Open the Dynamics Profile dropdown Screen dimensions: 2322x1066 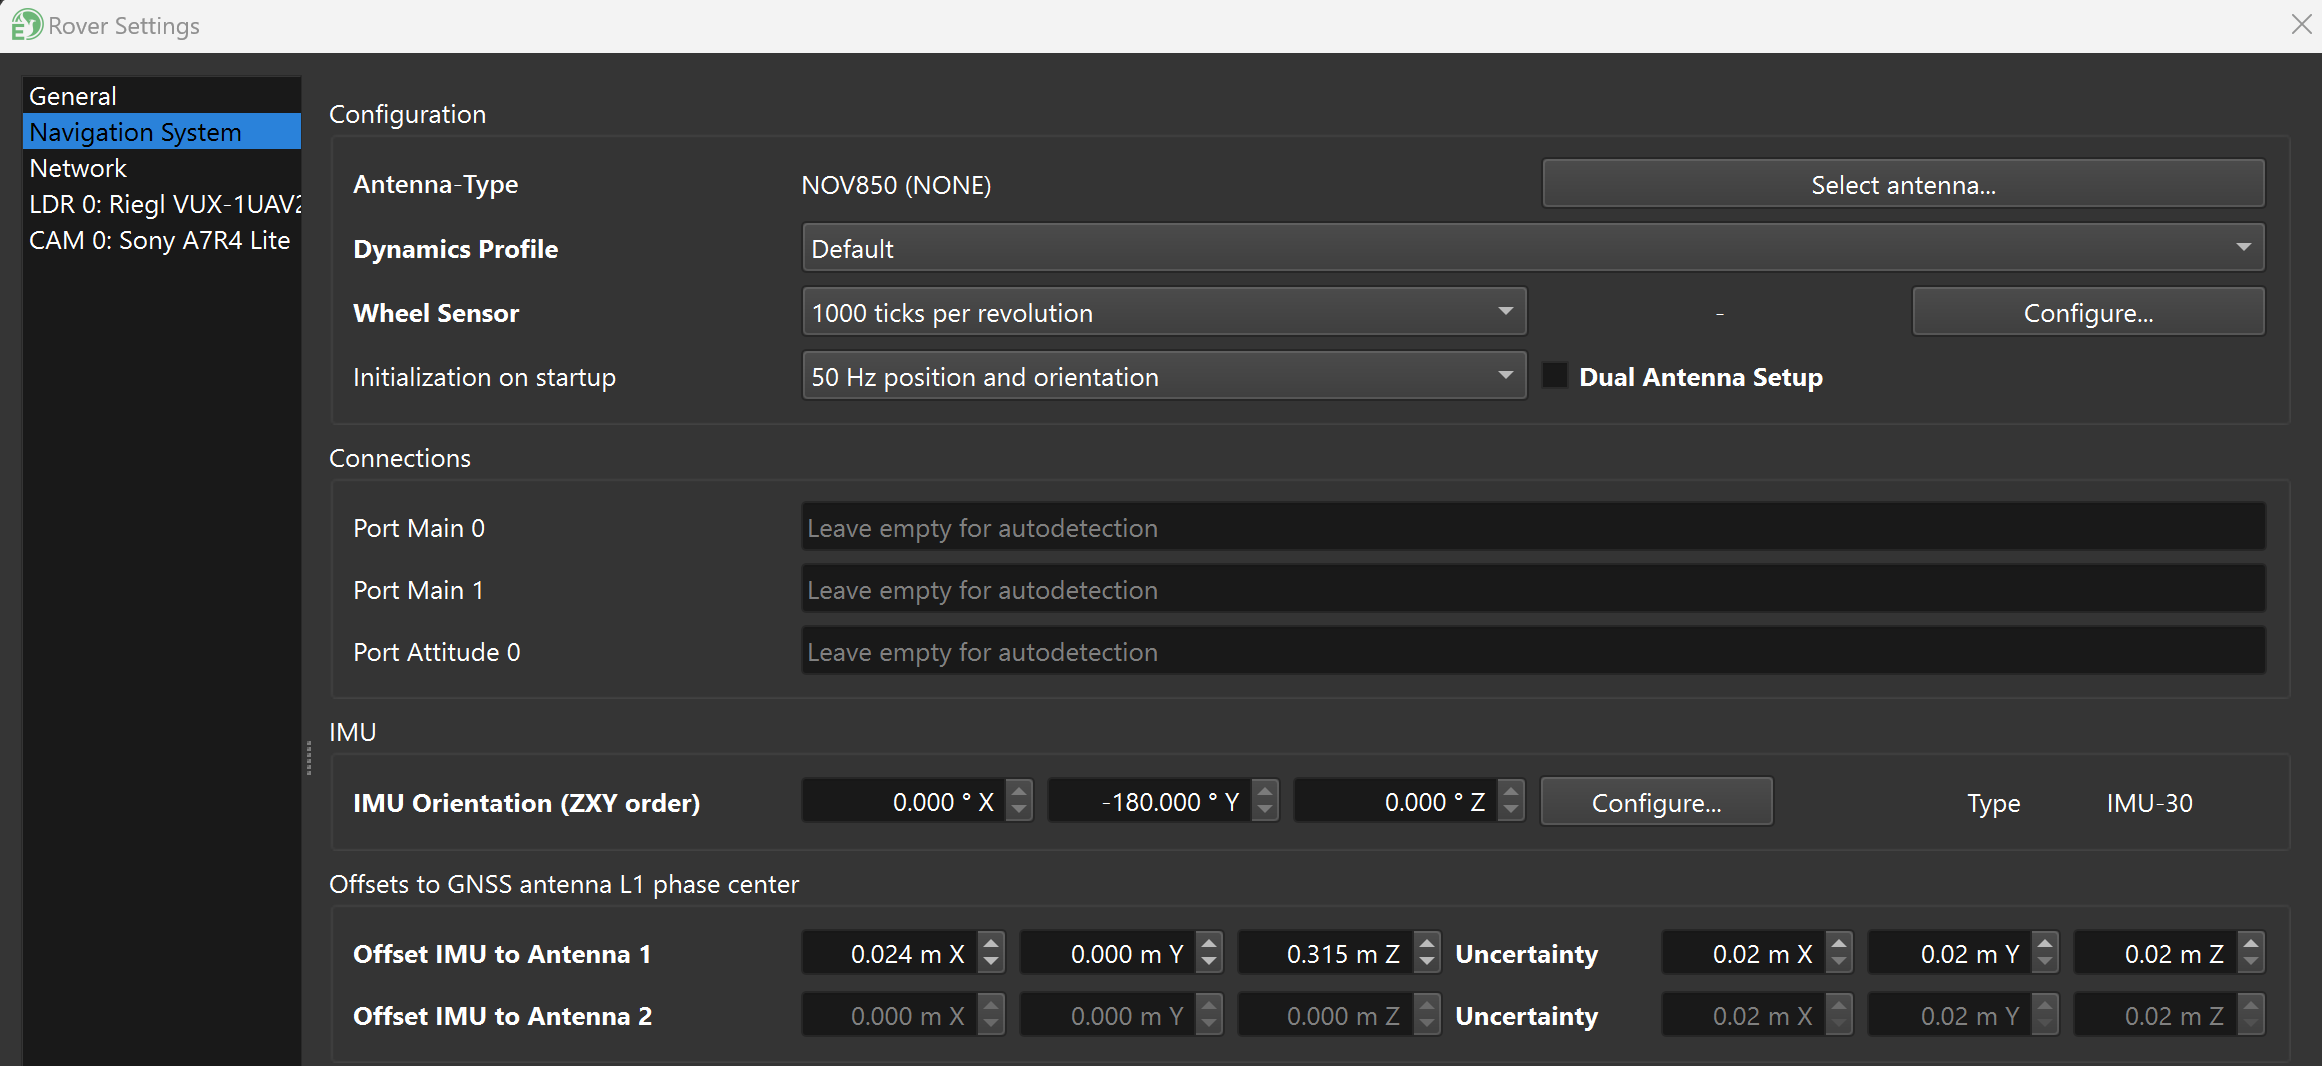click(1532, 248)
